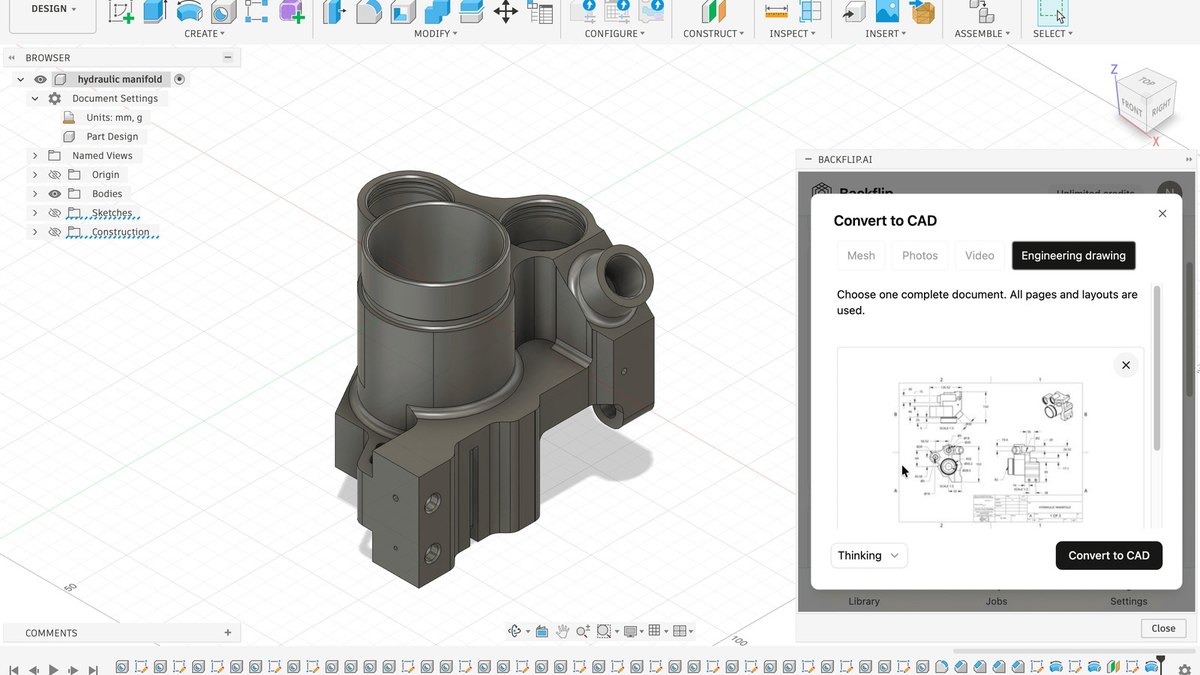Select the Create Sketch tool
Viewport: 1200px width, 675px height.
click(x=122, y=11)
